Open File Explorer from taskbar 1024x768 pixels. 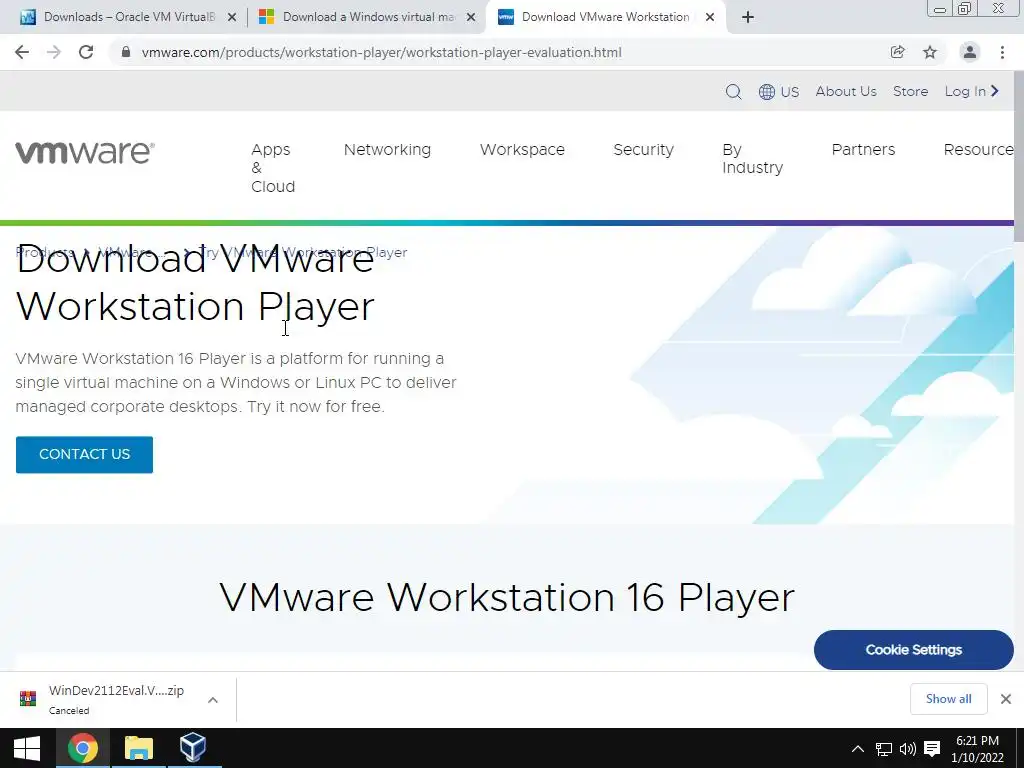(x=138, y=748)
